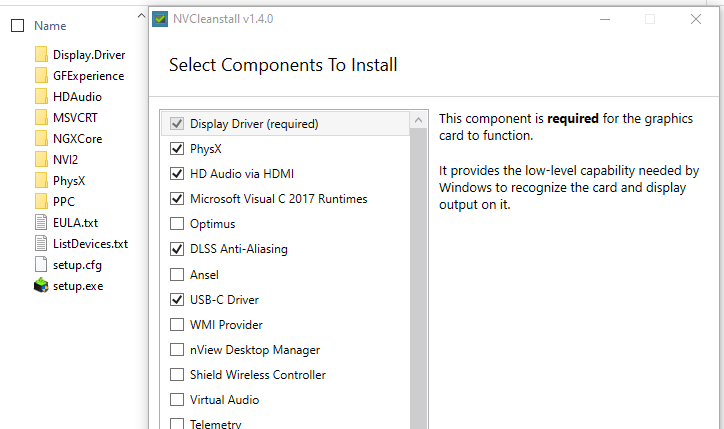Select the Display Driver (required) list entry
The image size is (724, 429).
point(285,124)
